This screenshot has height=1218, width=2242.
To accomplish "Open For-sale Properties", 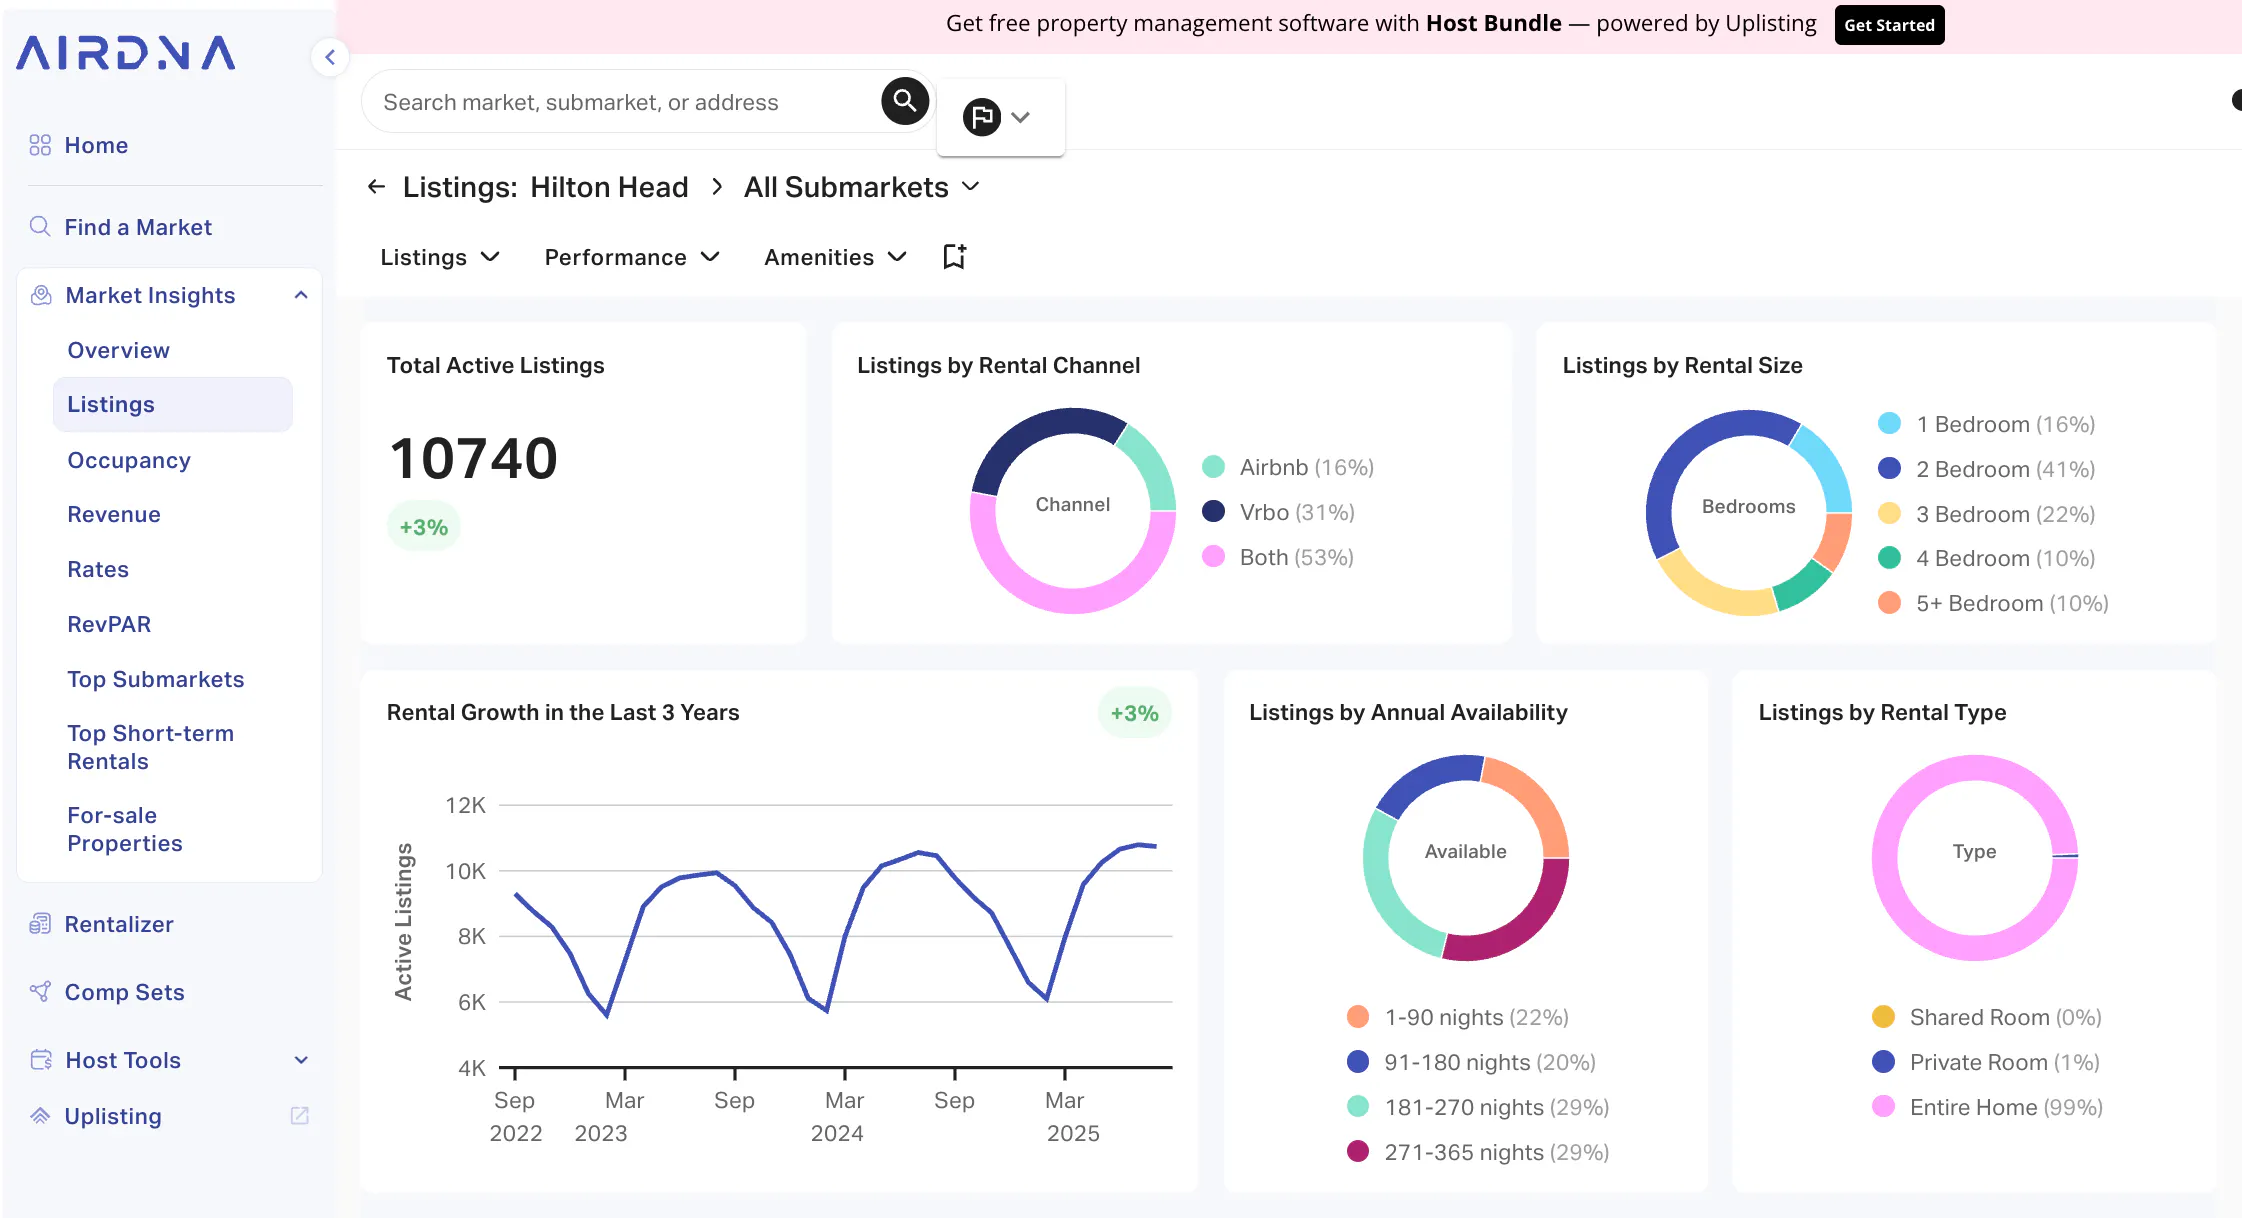I will click(125, 829).
